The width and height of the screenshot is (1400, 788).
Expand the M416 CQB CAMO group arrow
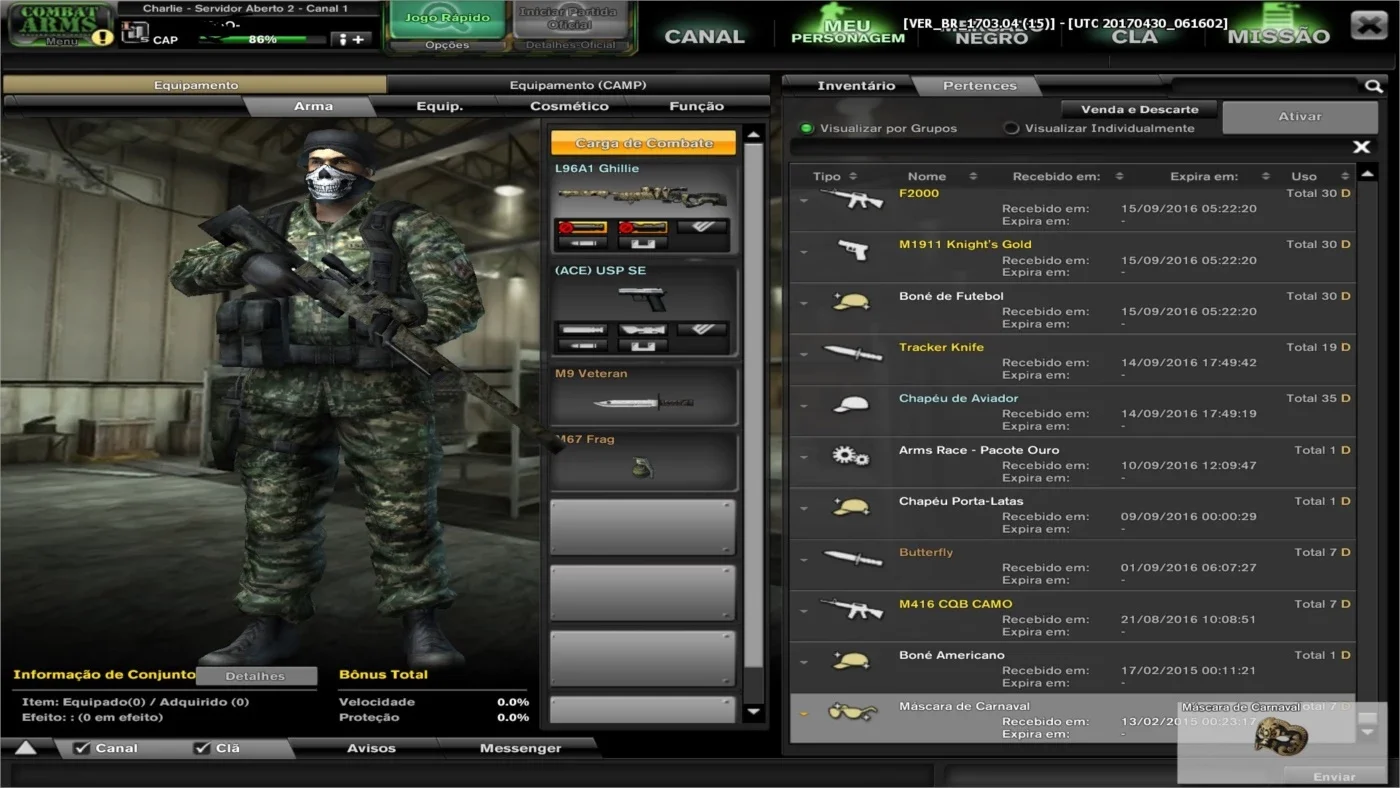[x=804, y=610]
